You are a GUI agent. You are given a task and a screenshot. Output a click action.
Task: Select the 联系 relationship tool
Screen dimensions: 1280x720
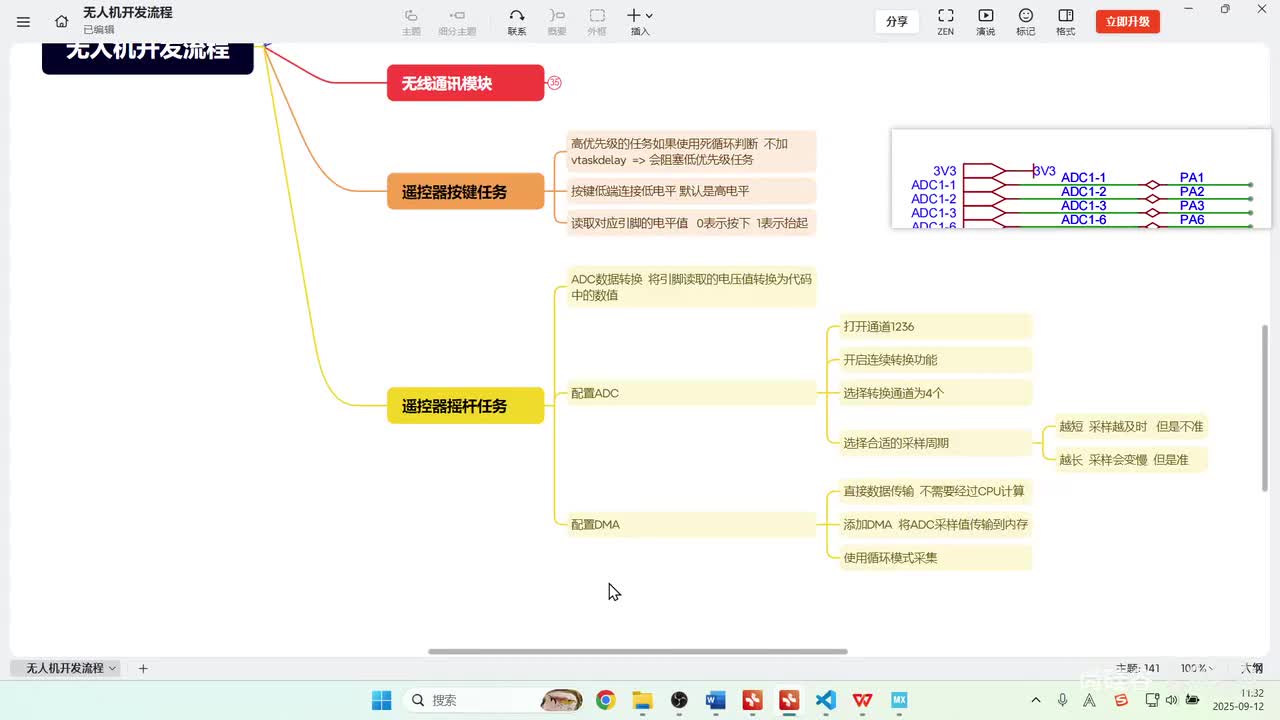pyautogui.click(x=517, y=21)
